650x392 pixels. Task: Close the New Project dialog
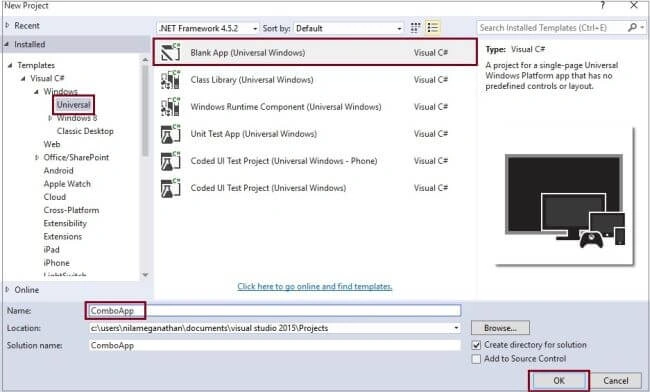pos(634,5)
